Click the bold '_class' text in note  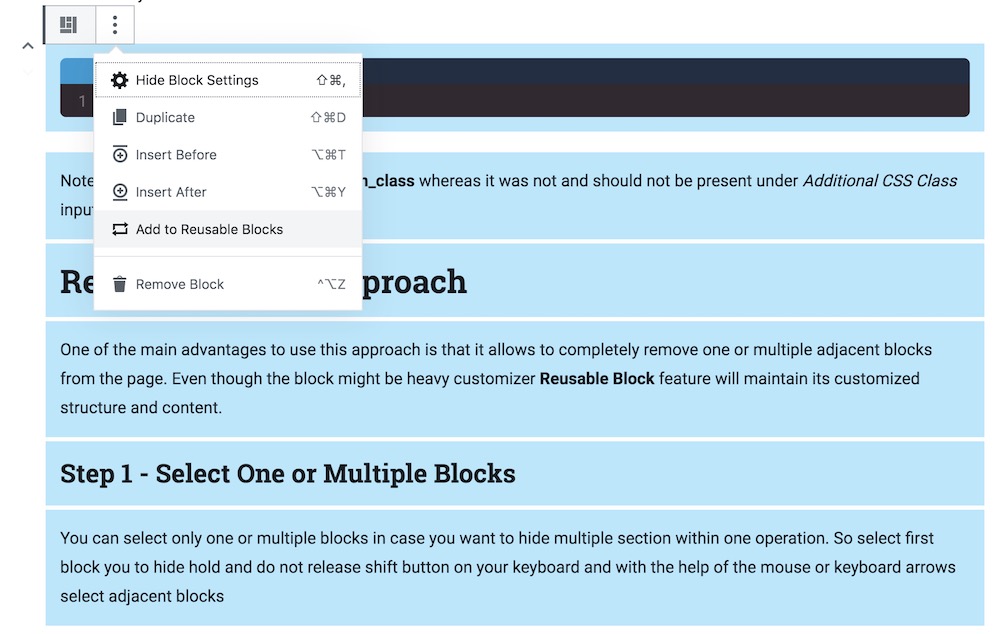coord(389,181)
